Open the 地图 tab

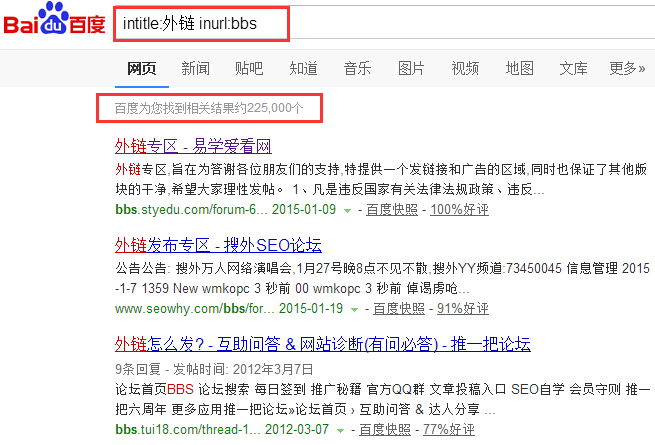coord(519,69)
